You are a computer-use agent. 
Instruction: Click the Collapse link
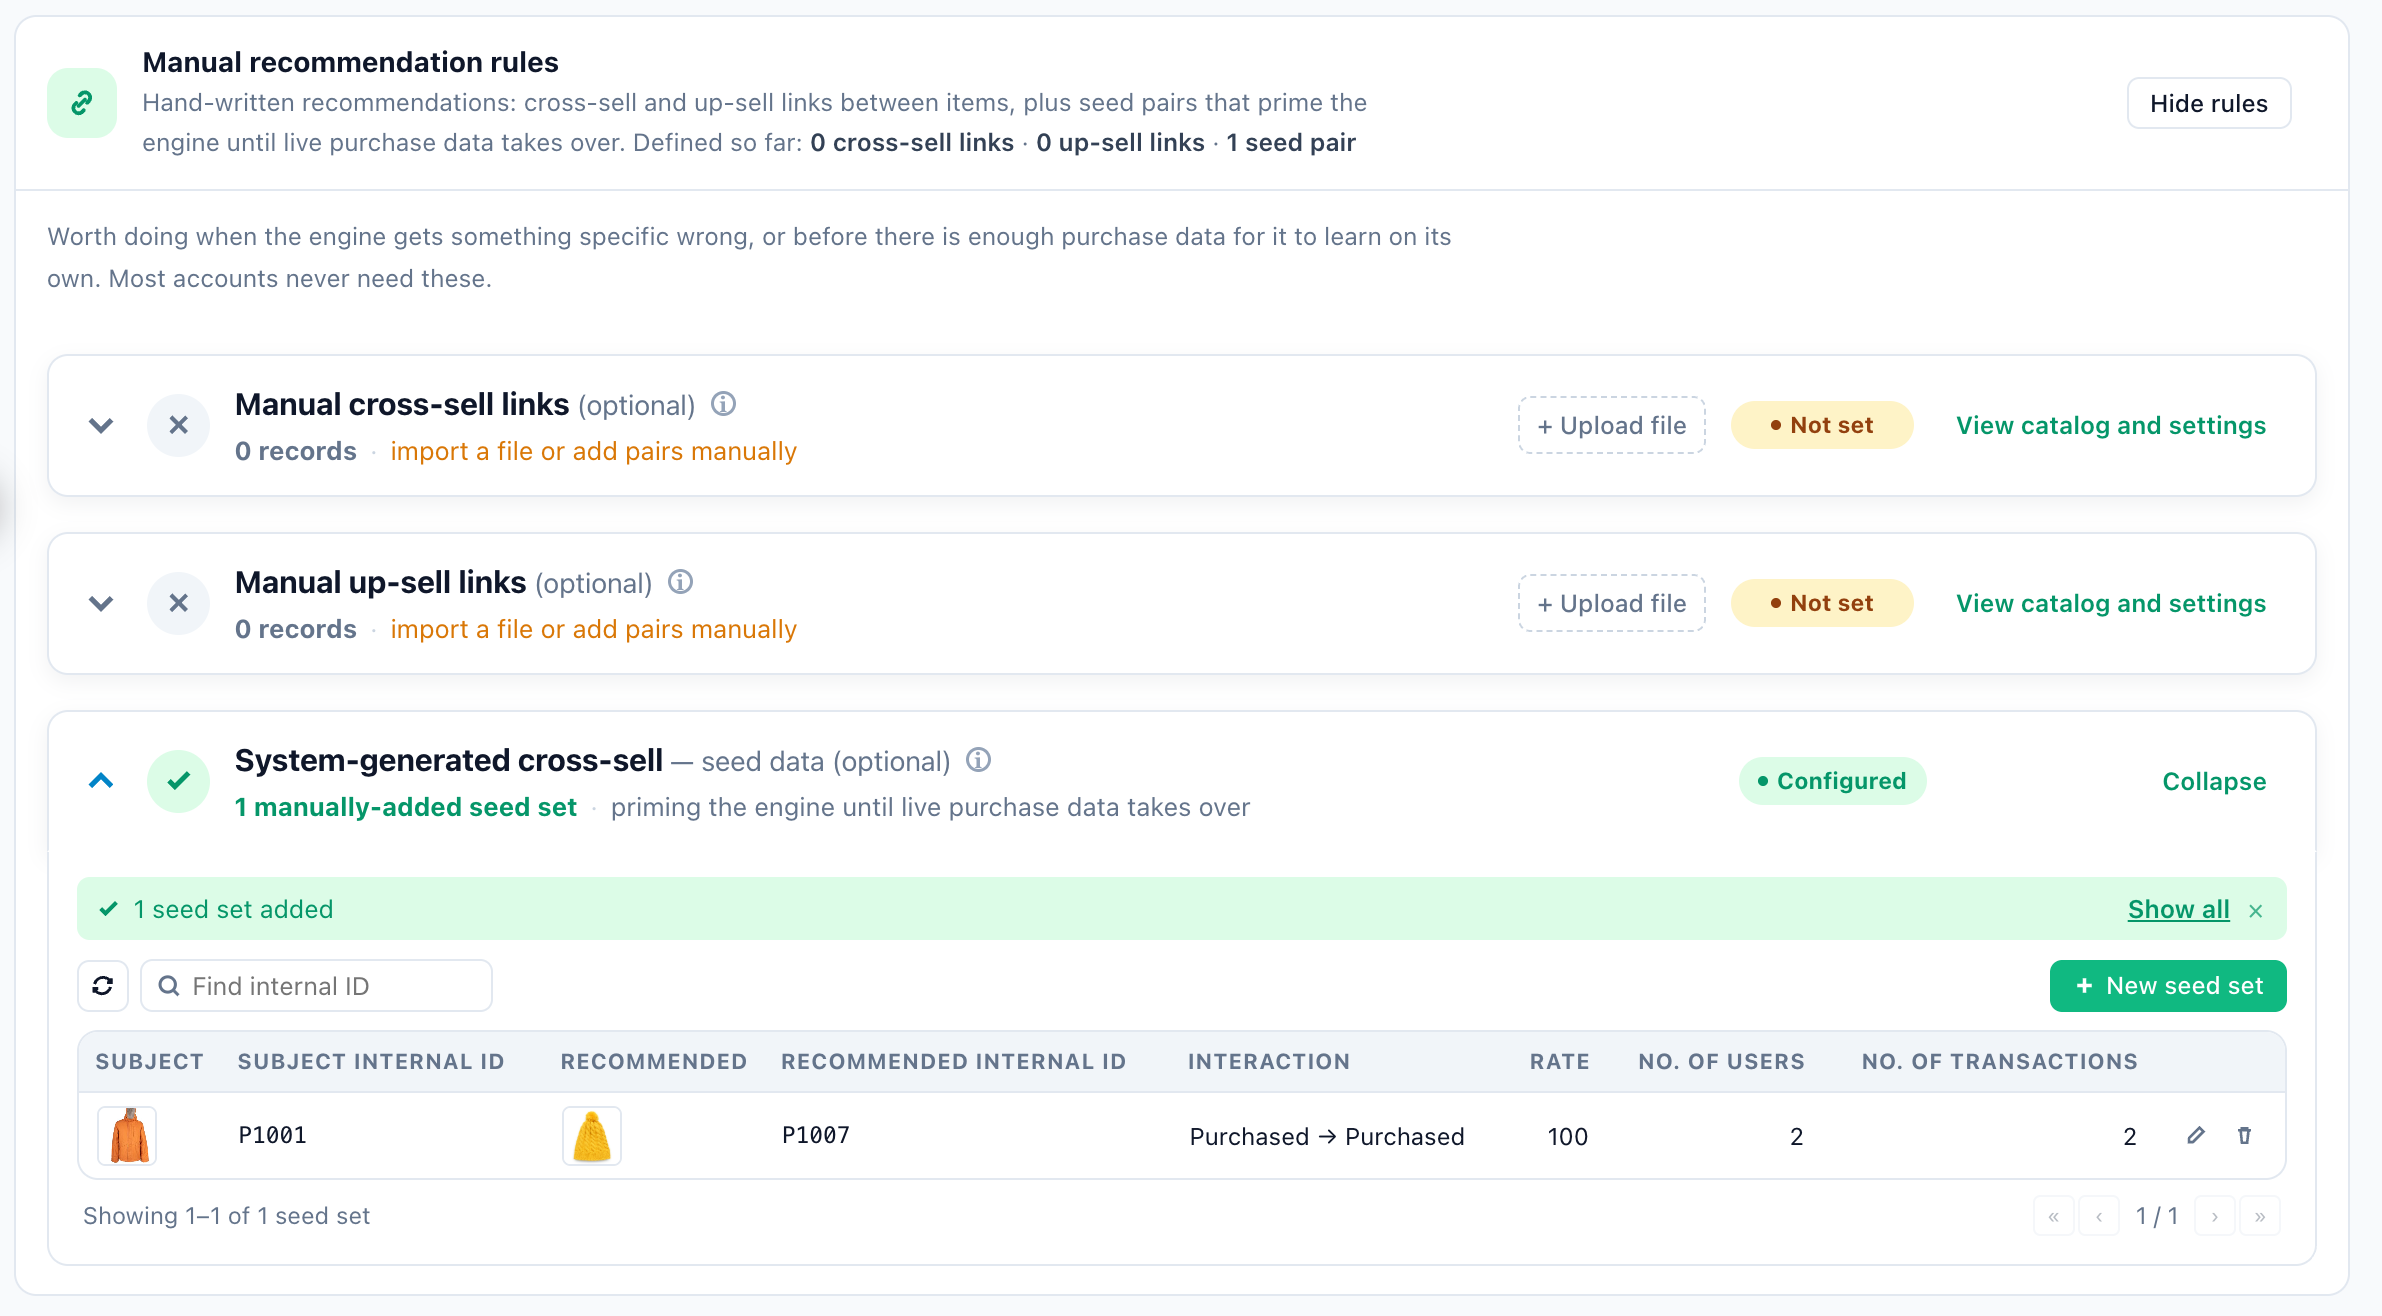(x=2214, y=781)
